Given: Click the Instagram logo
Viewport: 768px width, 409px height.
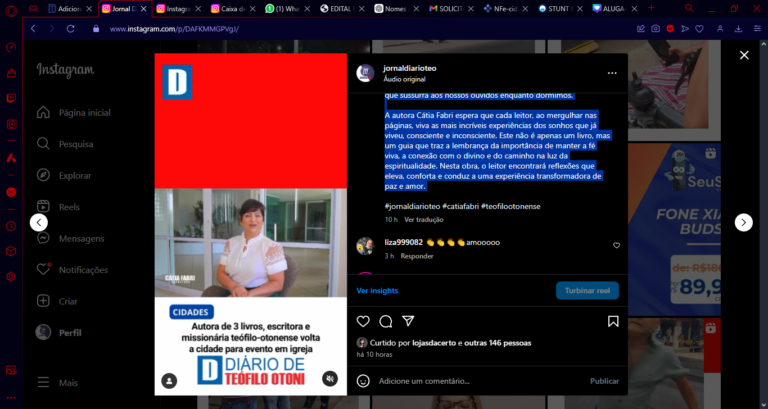Looking at the screenshot, I should 65,70.
